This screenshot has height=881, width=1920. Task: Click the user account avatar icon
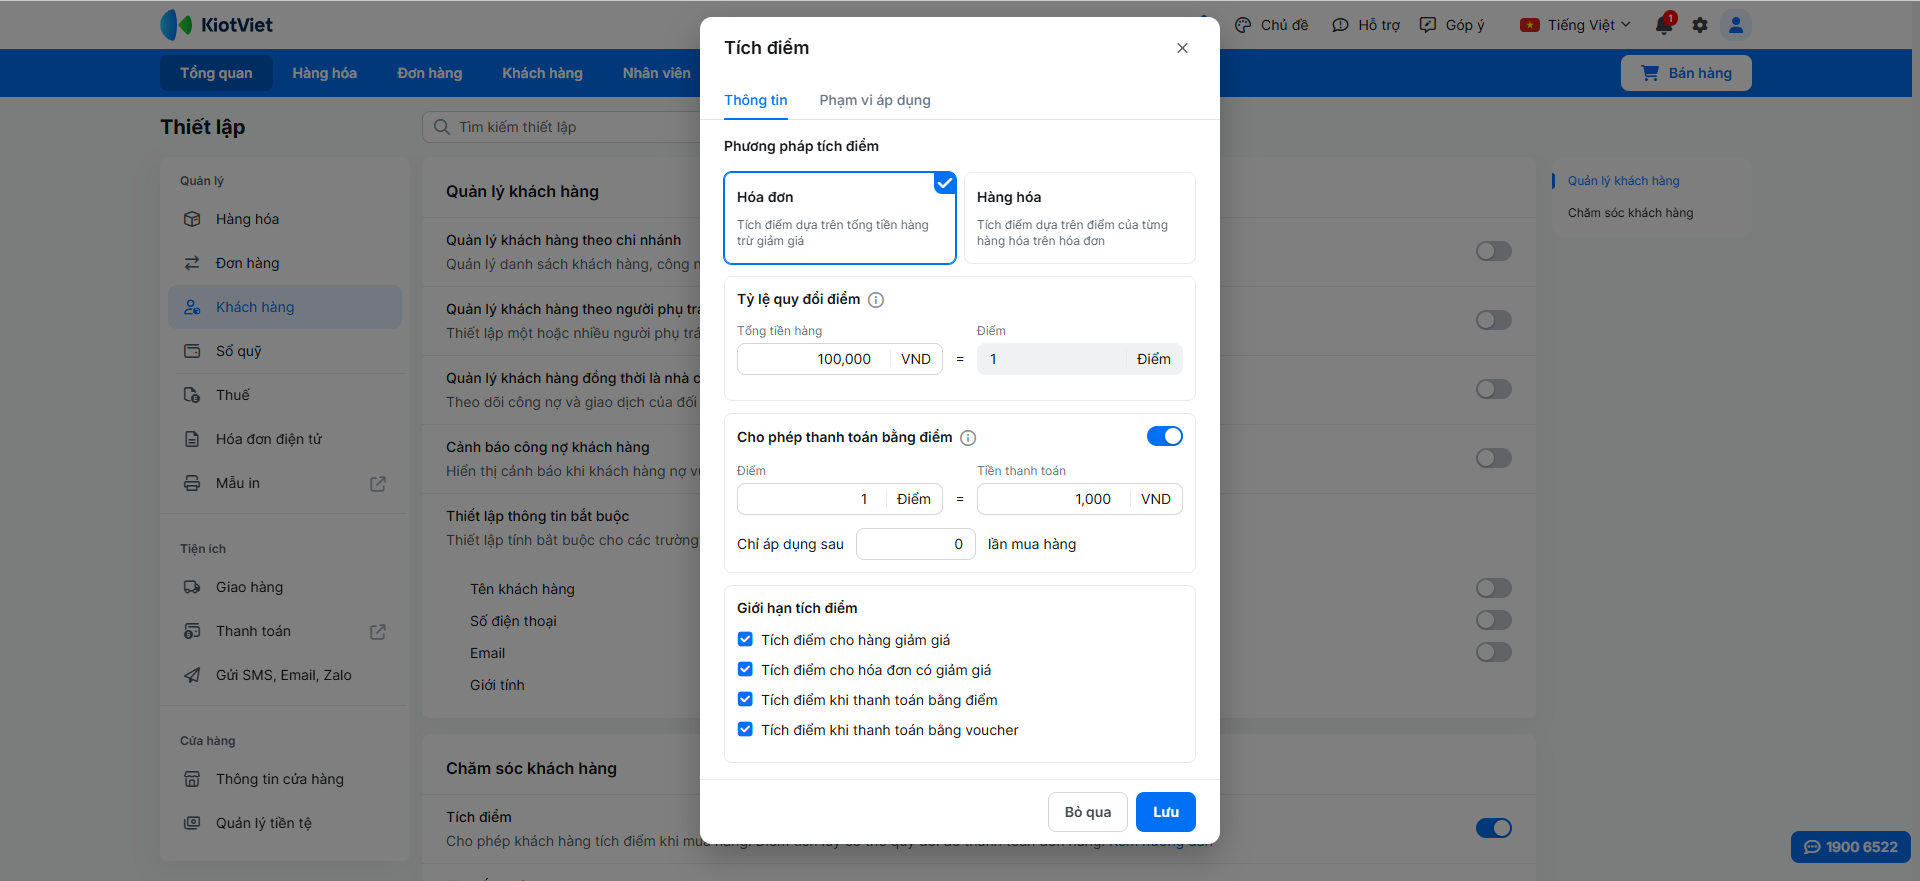pyautogui.click(x=1736, y=25)
